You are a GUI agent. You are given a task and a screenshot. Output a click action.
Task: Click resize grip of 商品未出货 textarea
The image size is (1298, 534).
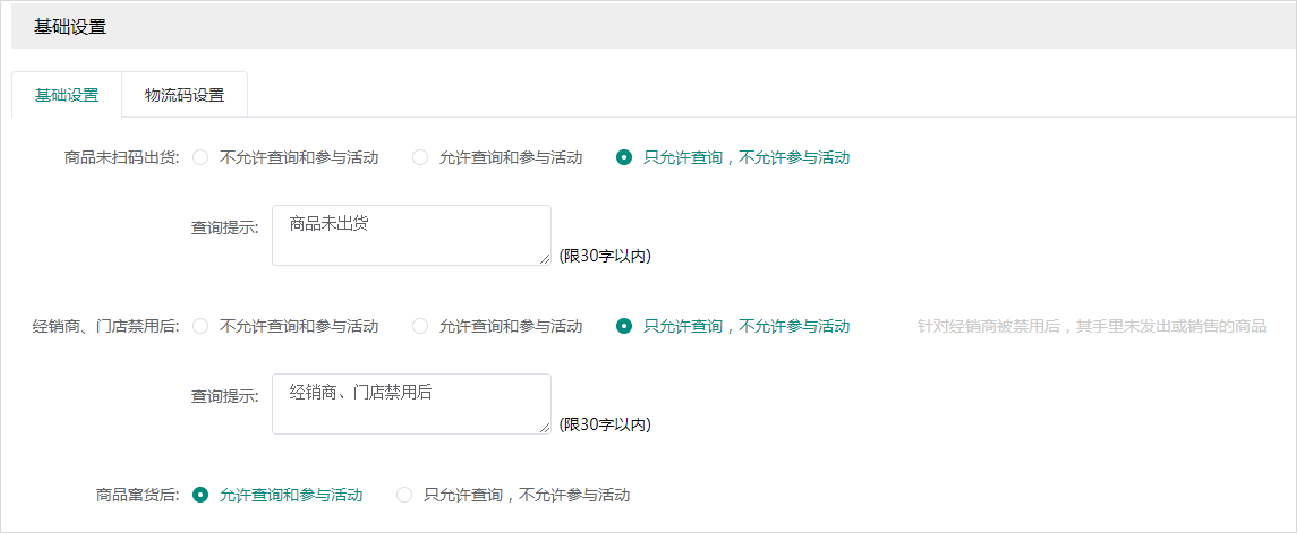[x=545, y=260]
